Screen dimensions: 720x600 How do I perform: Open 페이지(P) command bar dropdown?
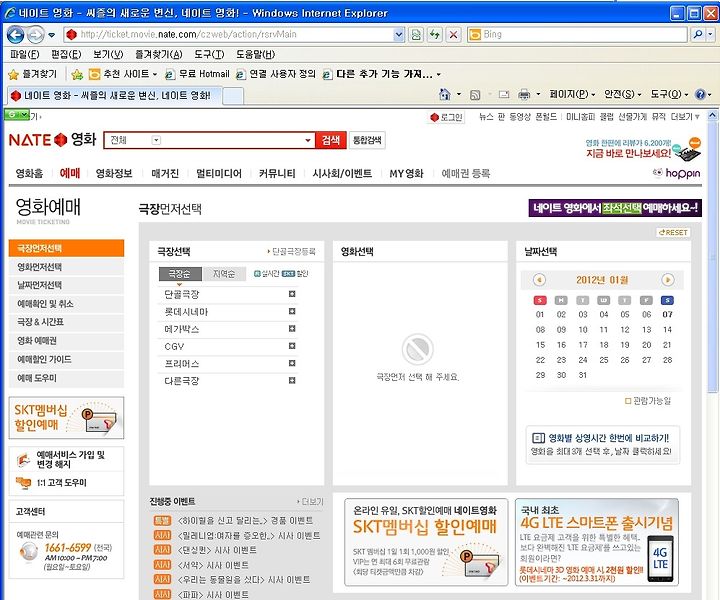pyautogui.click(x=572, y=95)
